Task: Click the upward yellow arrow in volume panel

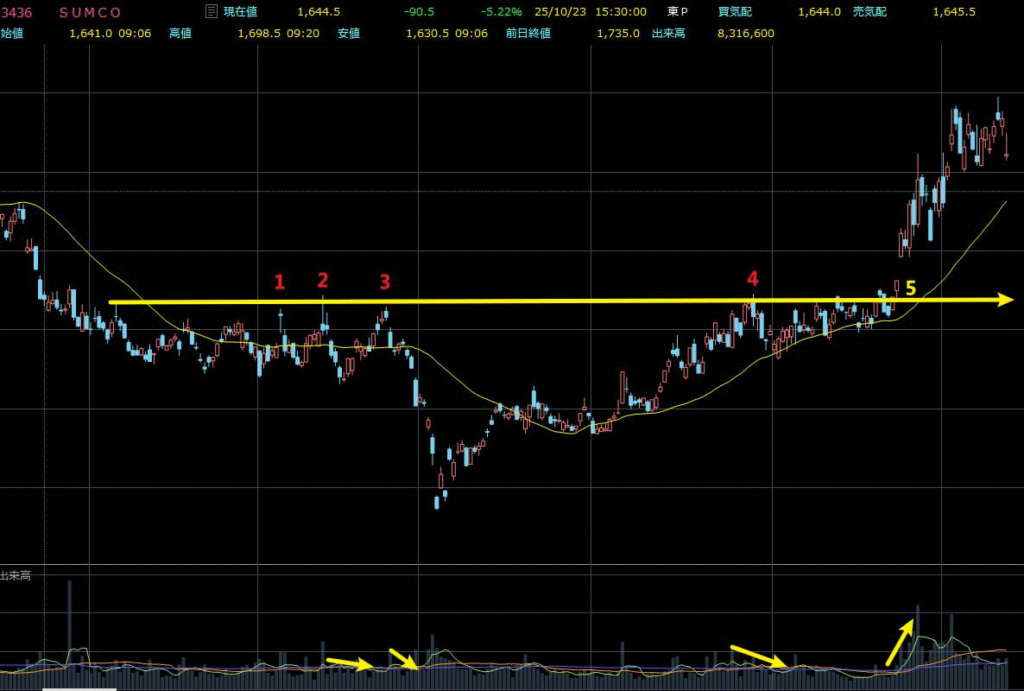Action: coord(899,642)
